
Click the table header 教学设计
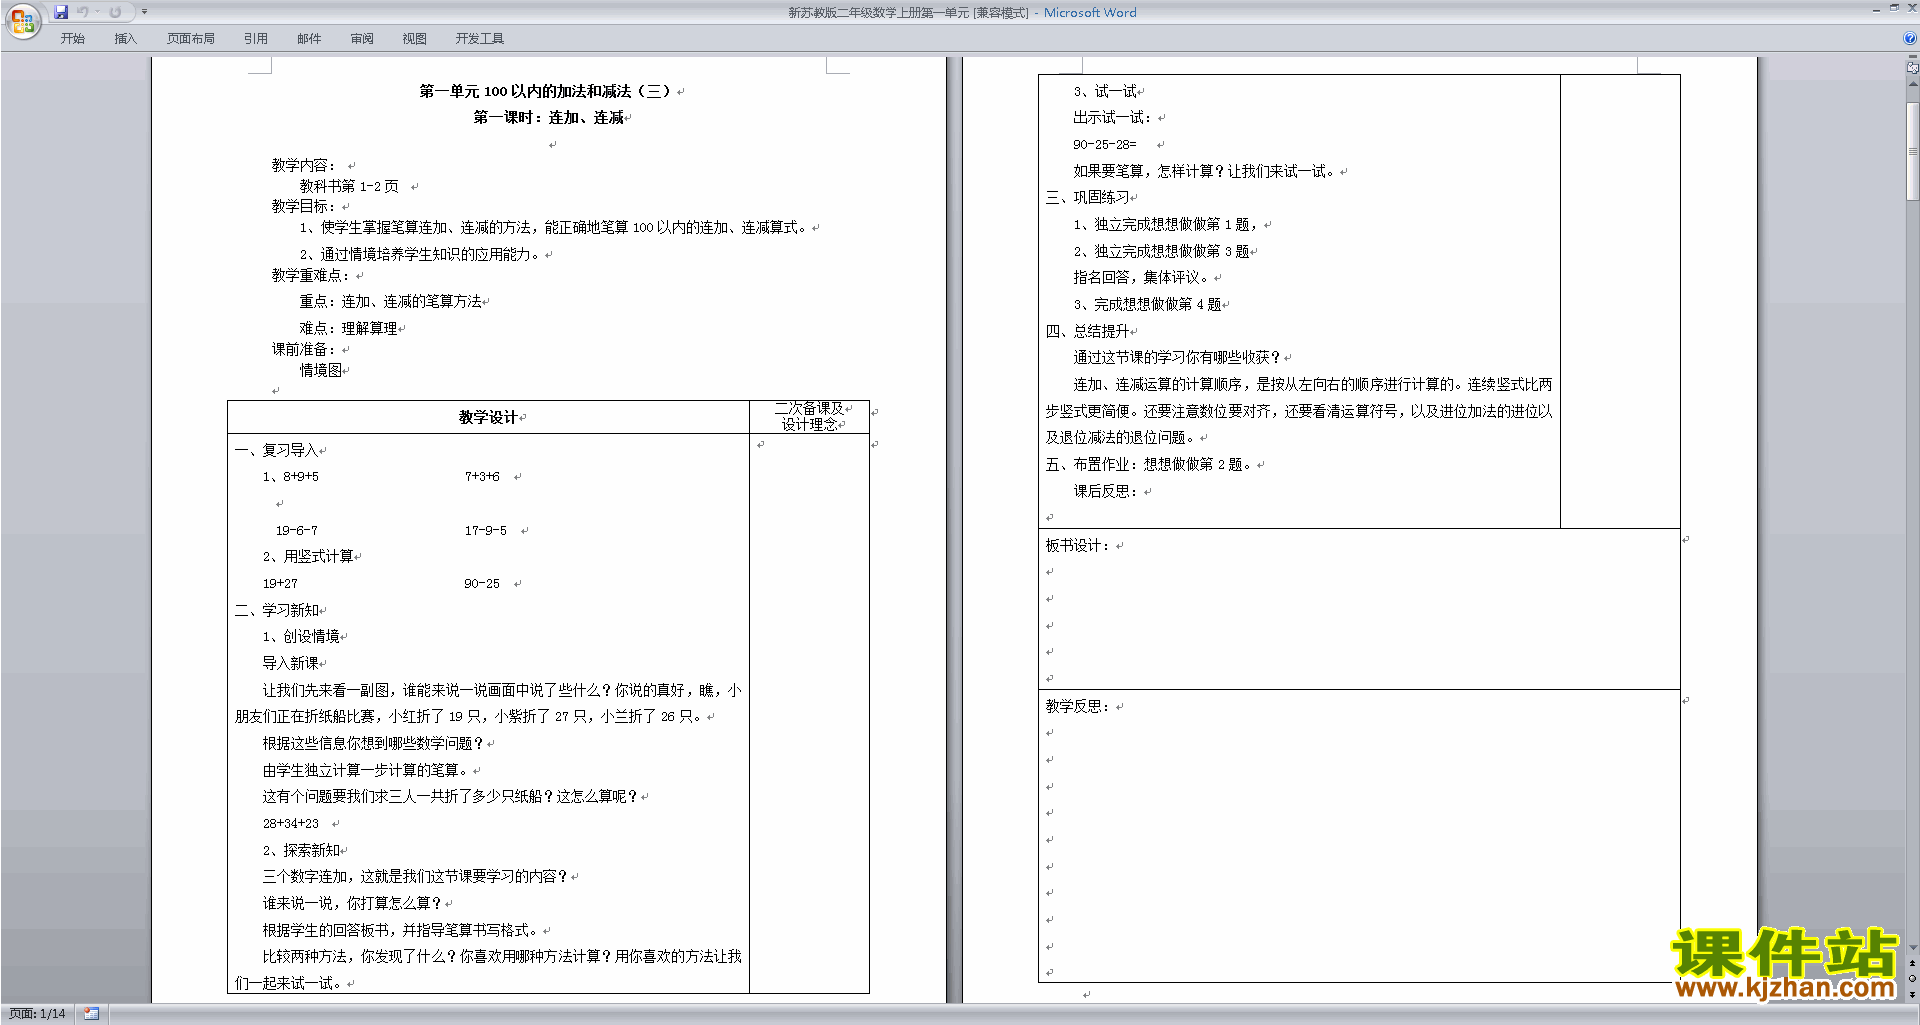click(x=488, y=417)
